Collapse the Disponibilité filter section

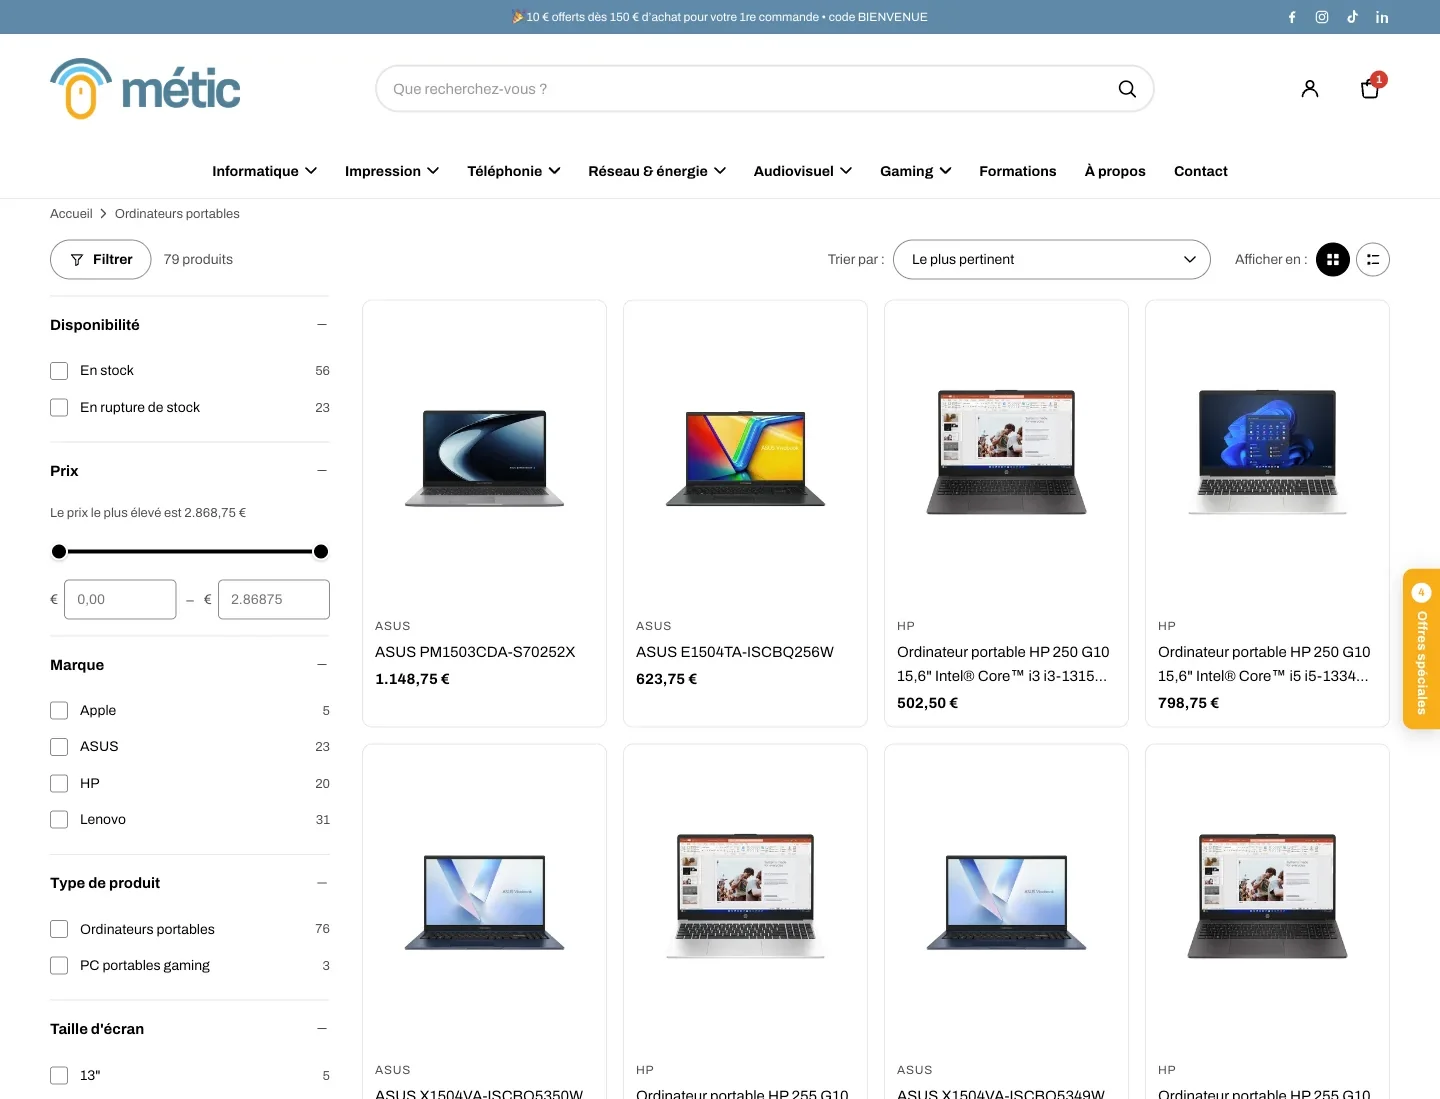[x=322, y=325]
